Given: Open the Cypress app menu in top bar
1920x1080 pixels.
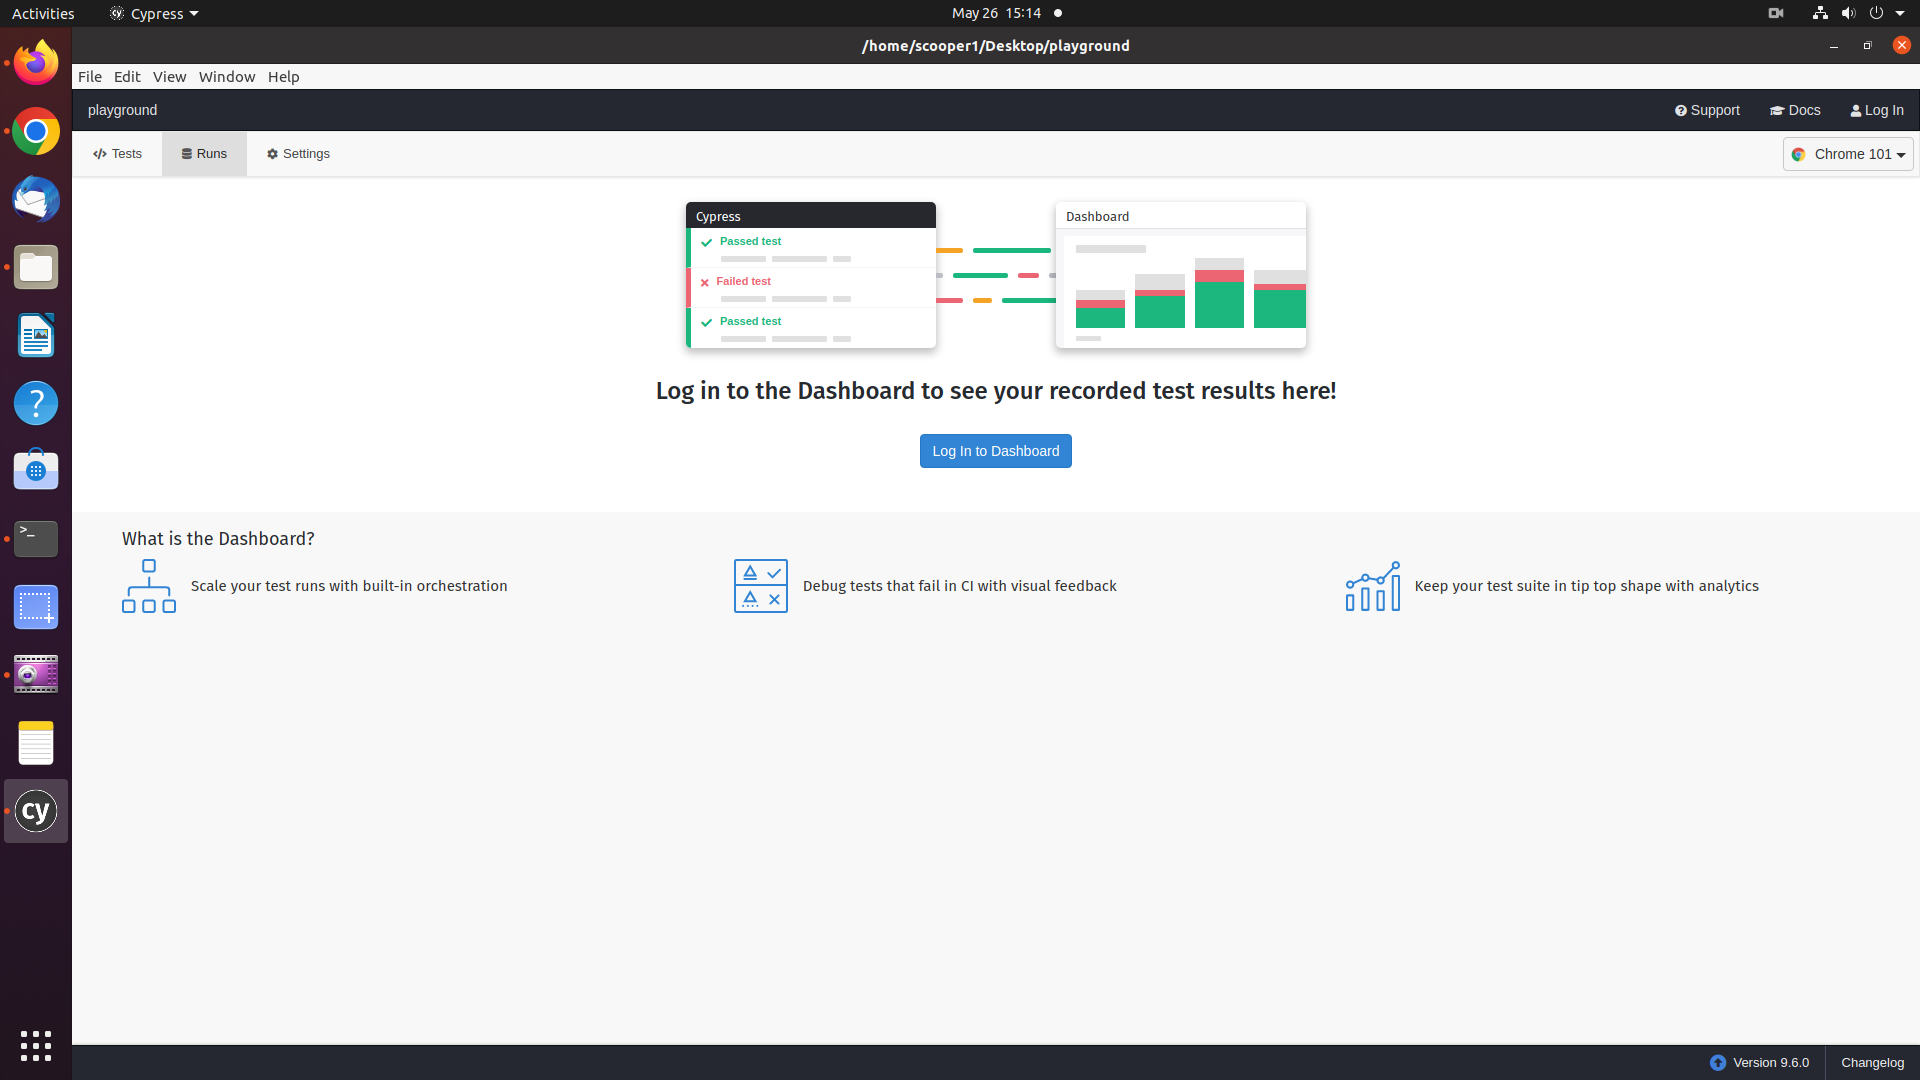Looking at the screenshot, I should (x=154, y=13).
